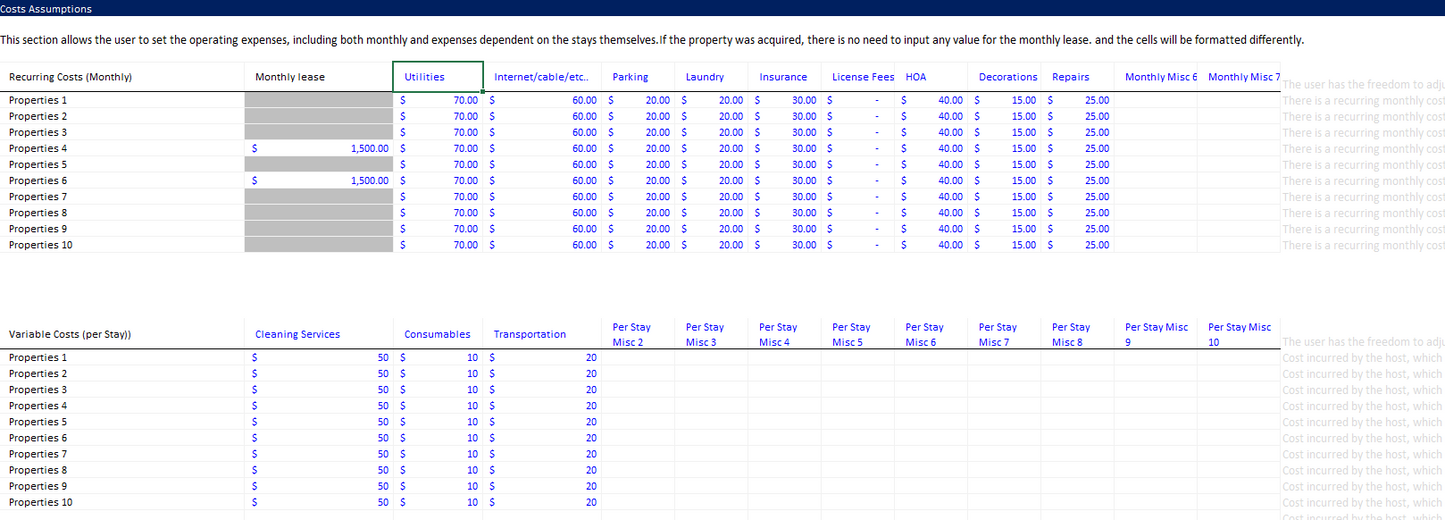Click the HOA cost for Properties 5
Screen dimensions: 1445x520
pyautogui.click(x=930, y=165)
